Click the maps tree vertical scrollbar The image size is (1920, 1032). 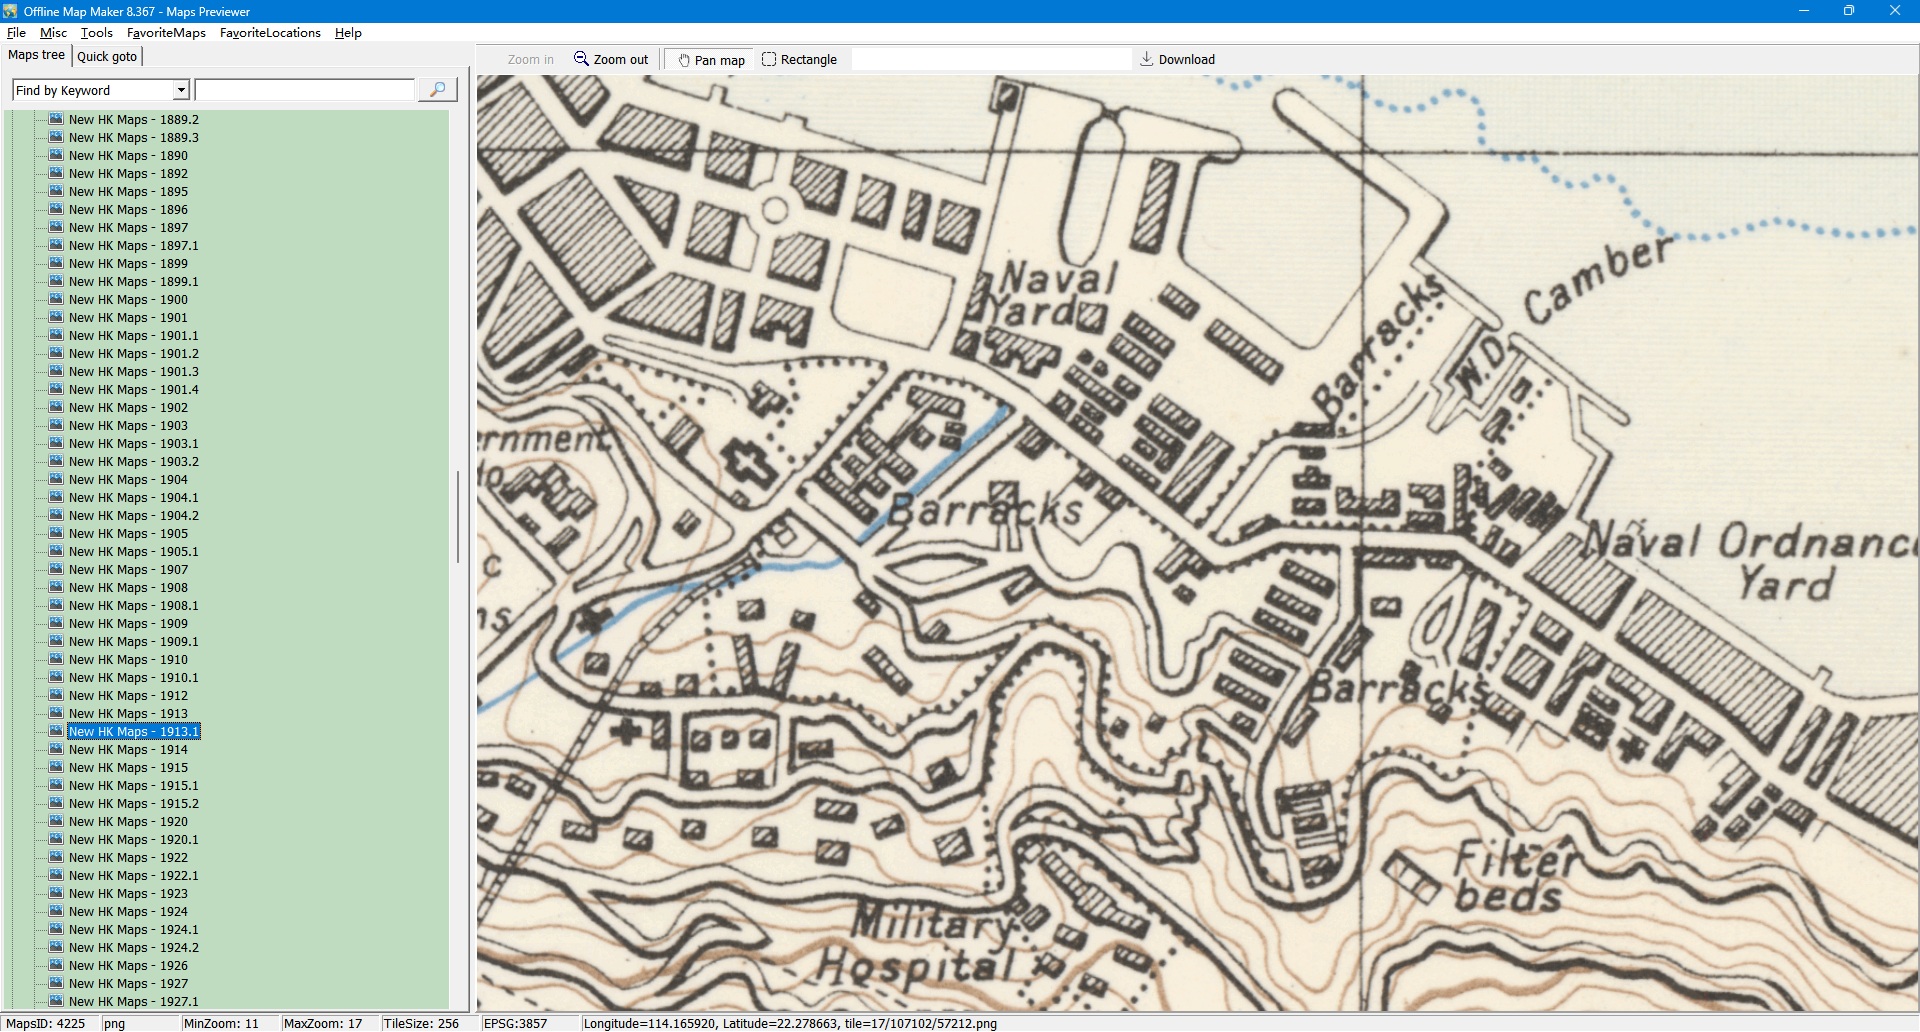(x=458, y=516)
